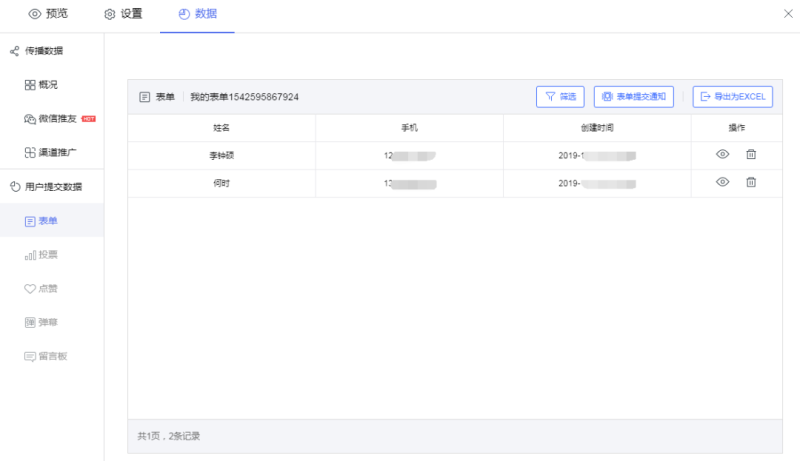Click the eye icon in 何时 row

pos(723,182)
